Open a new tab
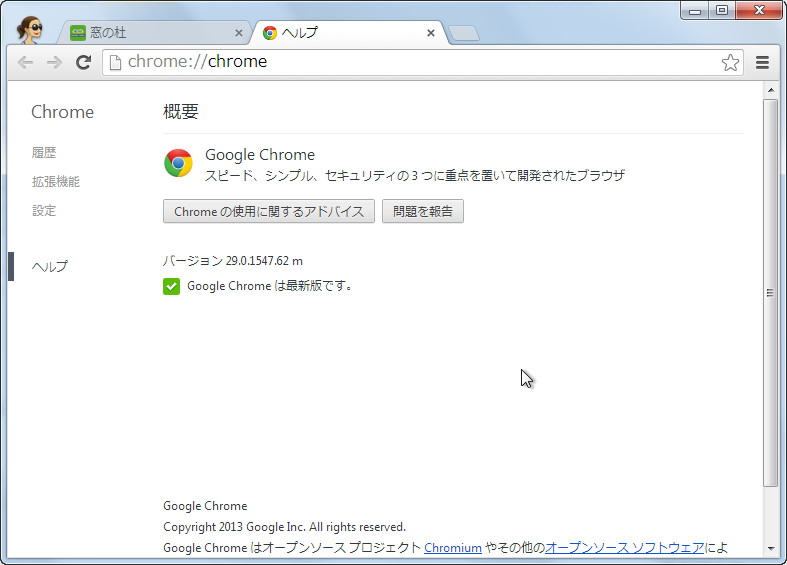The width and height of the screenshot is (787, 565). coord(464,34)
